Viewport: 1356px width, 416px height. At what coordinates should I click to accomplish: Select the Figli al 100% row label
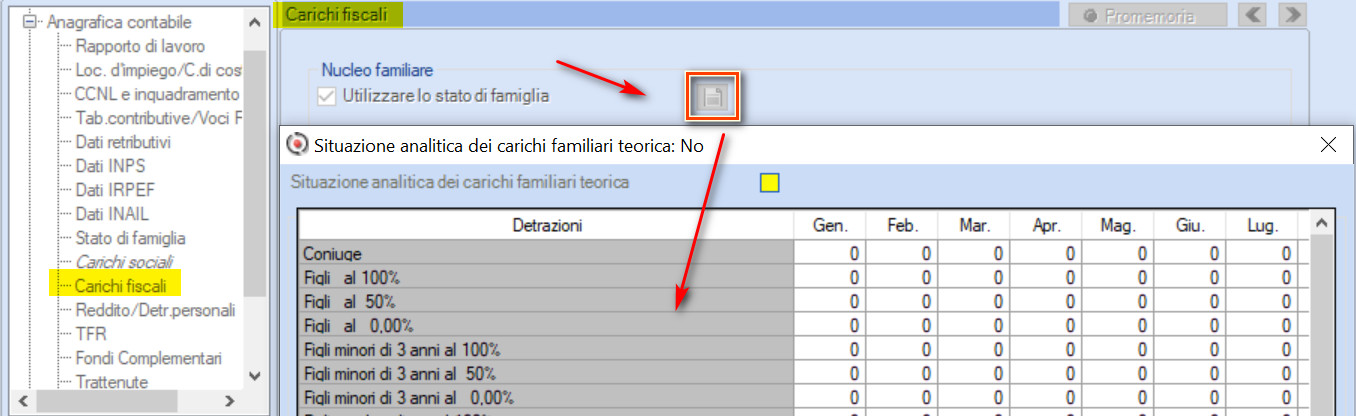pyautogui.click(x=547, y=277)
